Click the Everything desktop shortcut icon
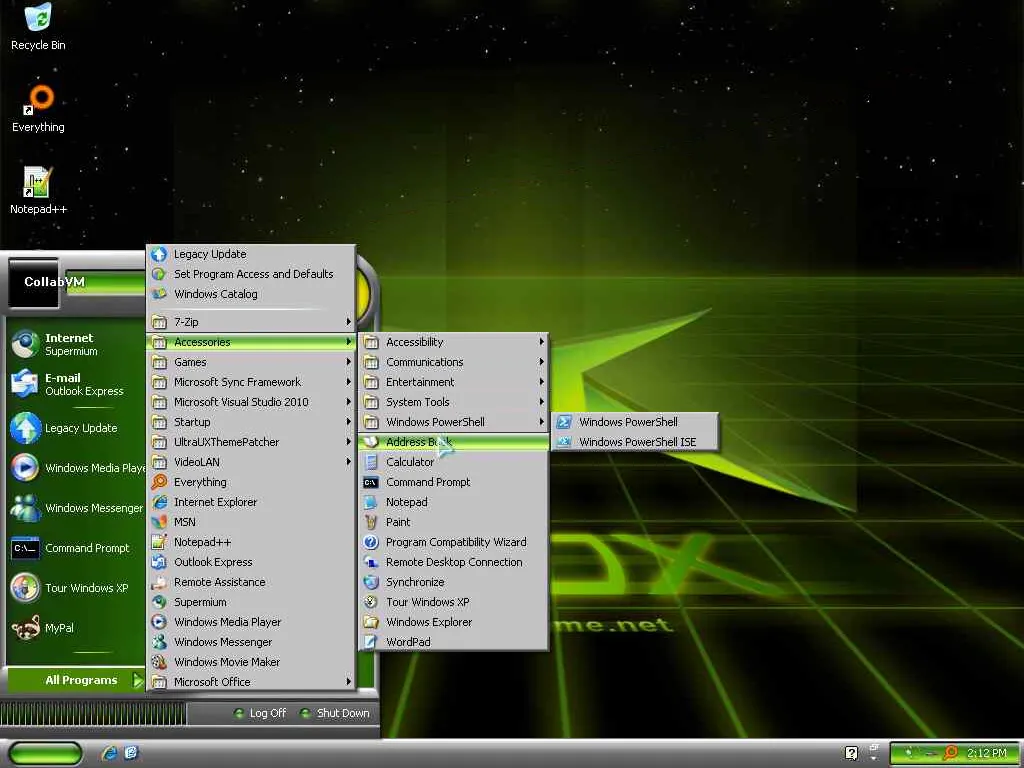The width and height of the screenshot is (1024, 768). coord(38,109)
